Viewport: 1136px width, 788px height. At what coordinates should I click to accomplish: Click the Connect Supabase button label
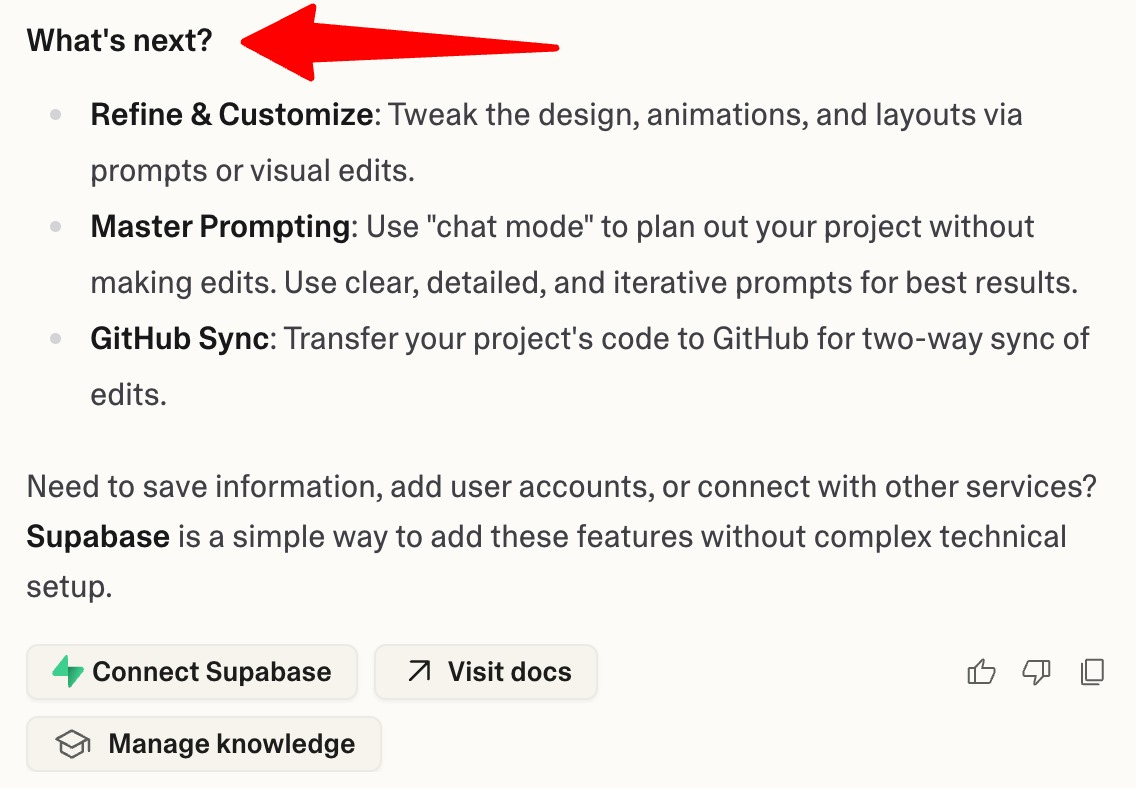(x=212, y=671)
